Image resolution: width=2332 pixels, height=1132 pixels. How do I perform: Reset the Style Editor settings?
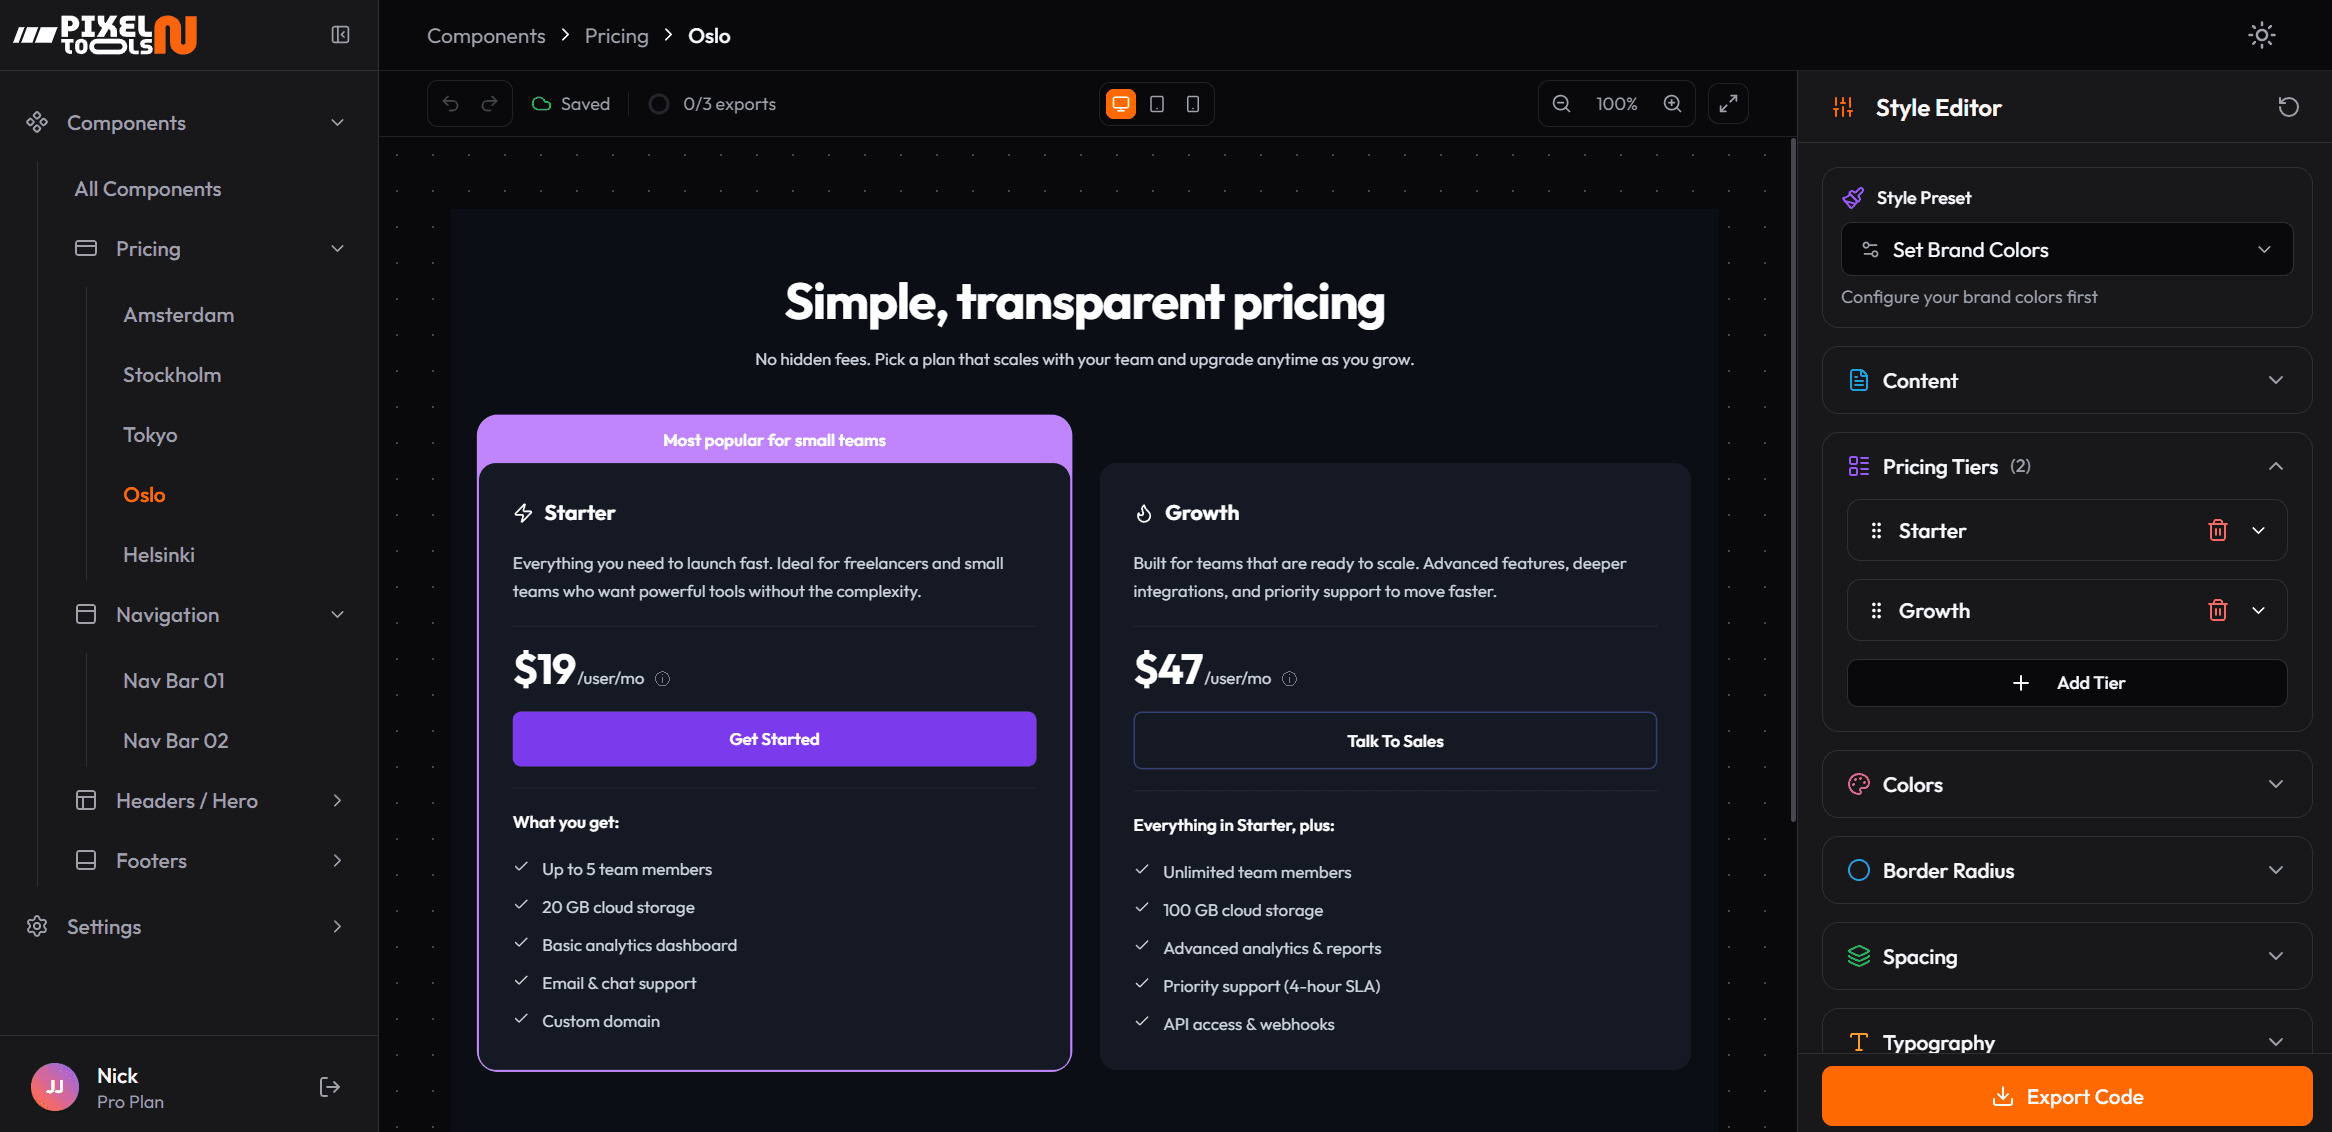[2288, 106]
